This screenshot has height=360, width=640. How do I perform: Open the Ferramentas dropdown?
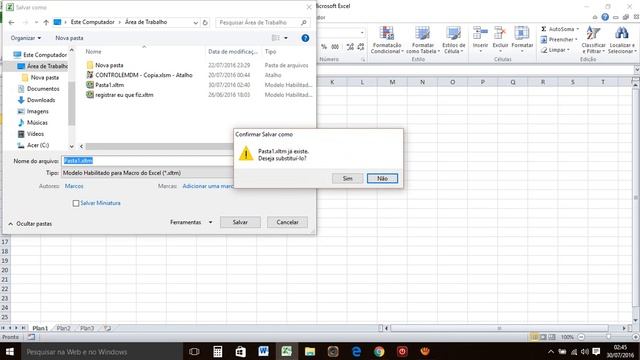coord(191,222)
